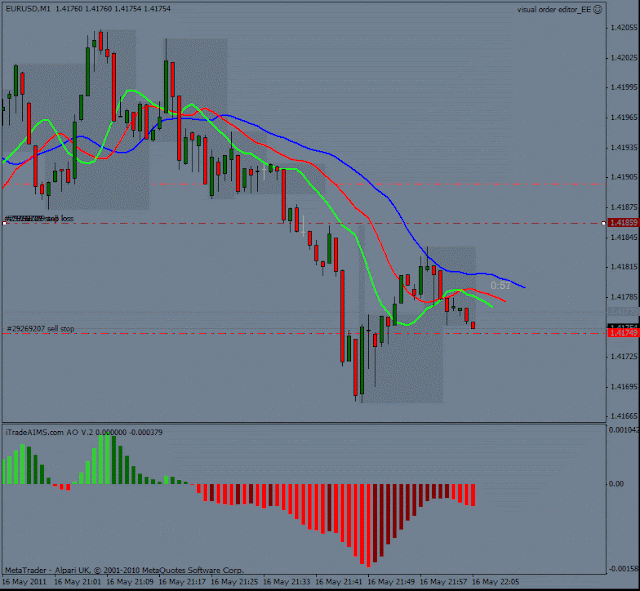Click the EURUSD,M1 chart title text

[x=28, y=9]
